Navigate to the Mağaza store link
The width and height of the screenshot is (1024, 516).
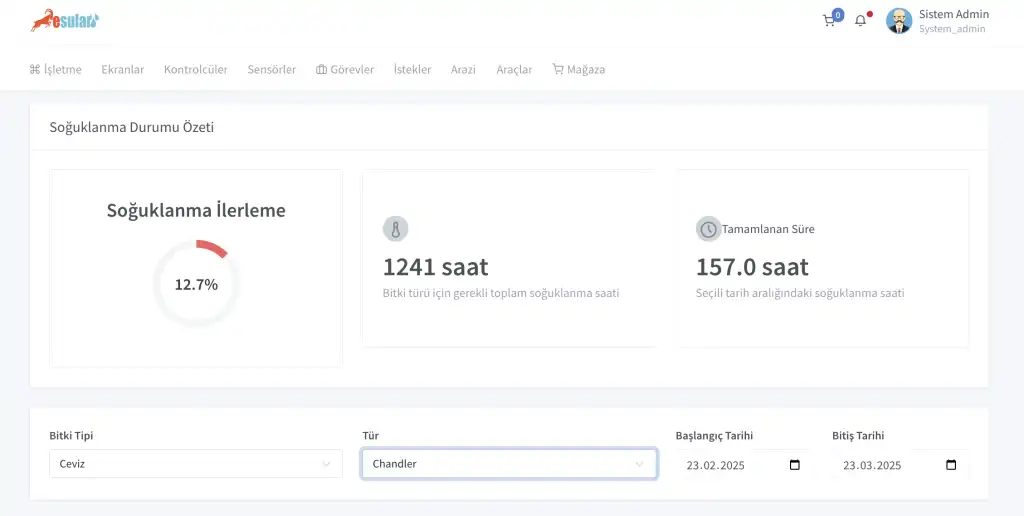(579, 70)
